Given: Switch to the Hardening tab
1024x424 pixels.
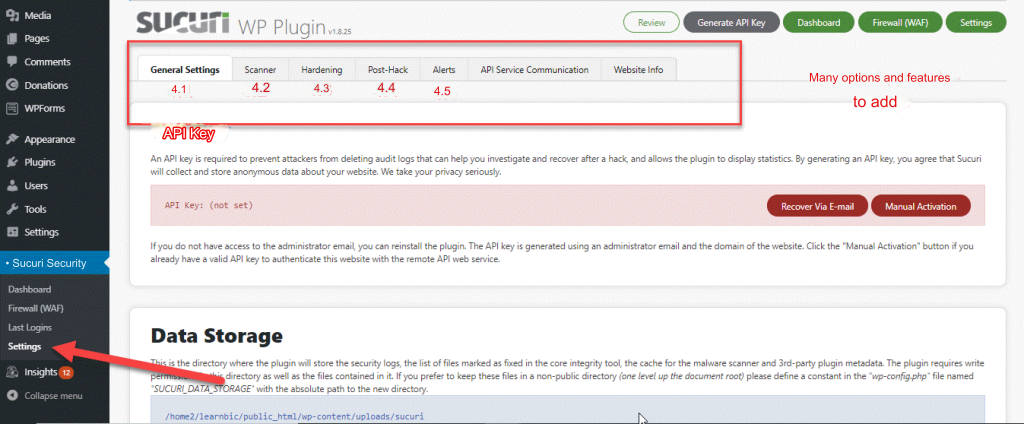Looking at the screenshot, I should [321, 70].
